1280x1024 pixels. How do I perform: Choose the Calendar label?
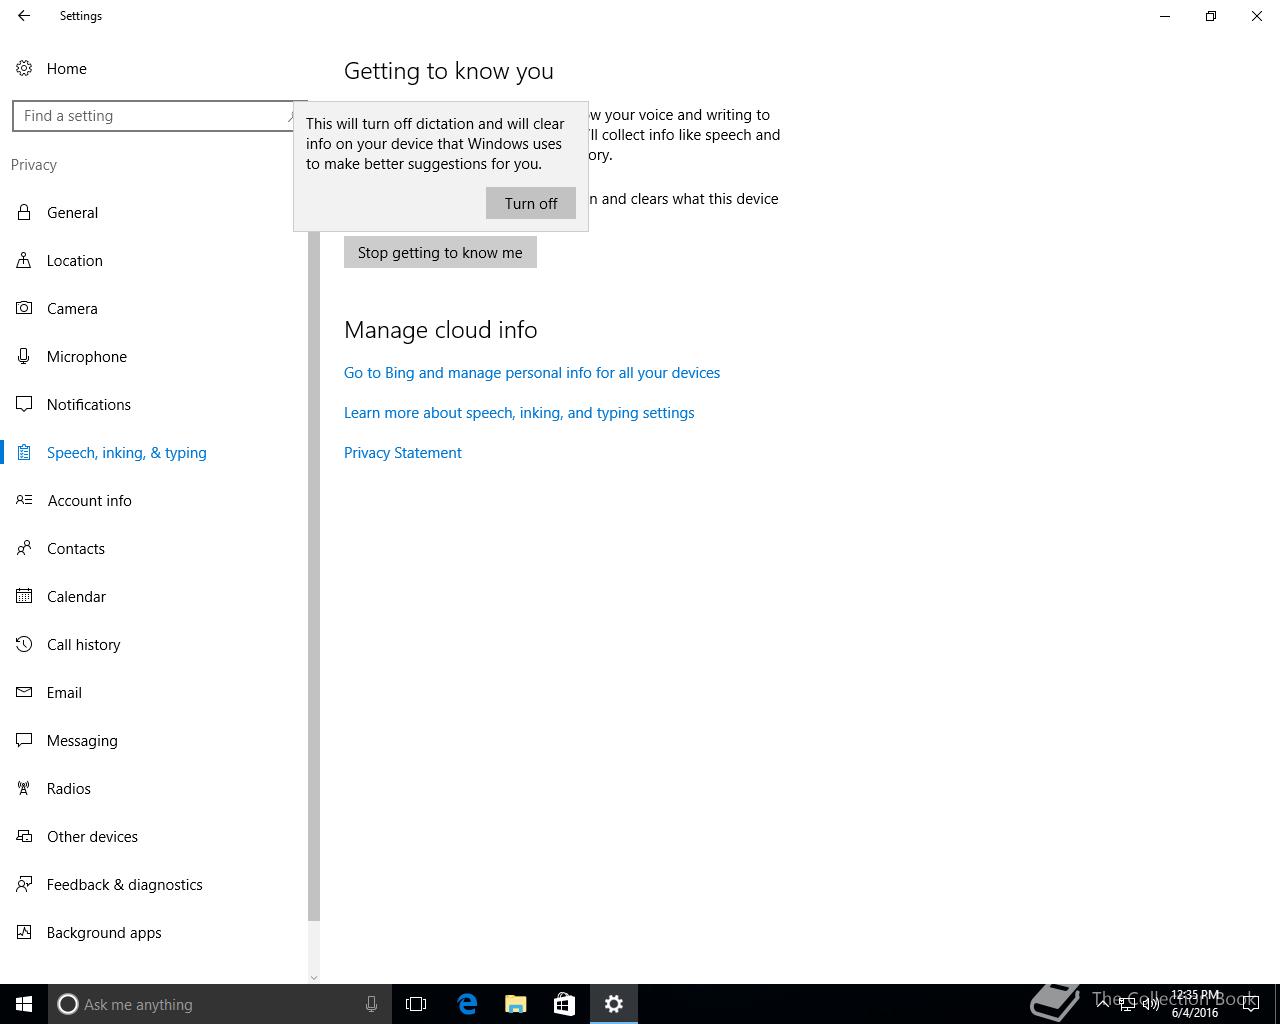(76, 596)
